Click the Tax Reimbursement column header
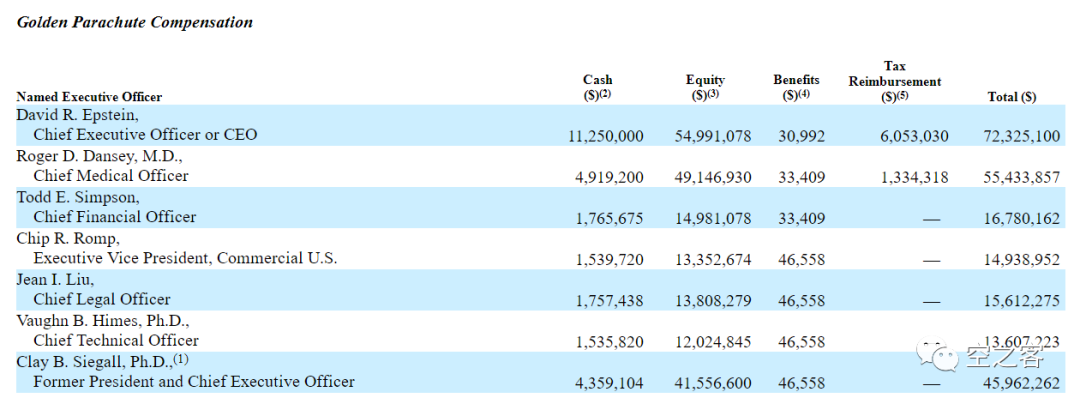The image size is (1080, 404). point(895,81)
